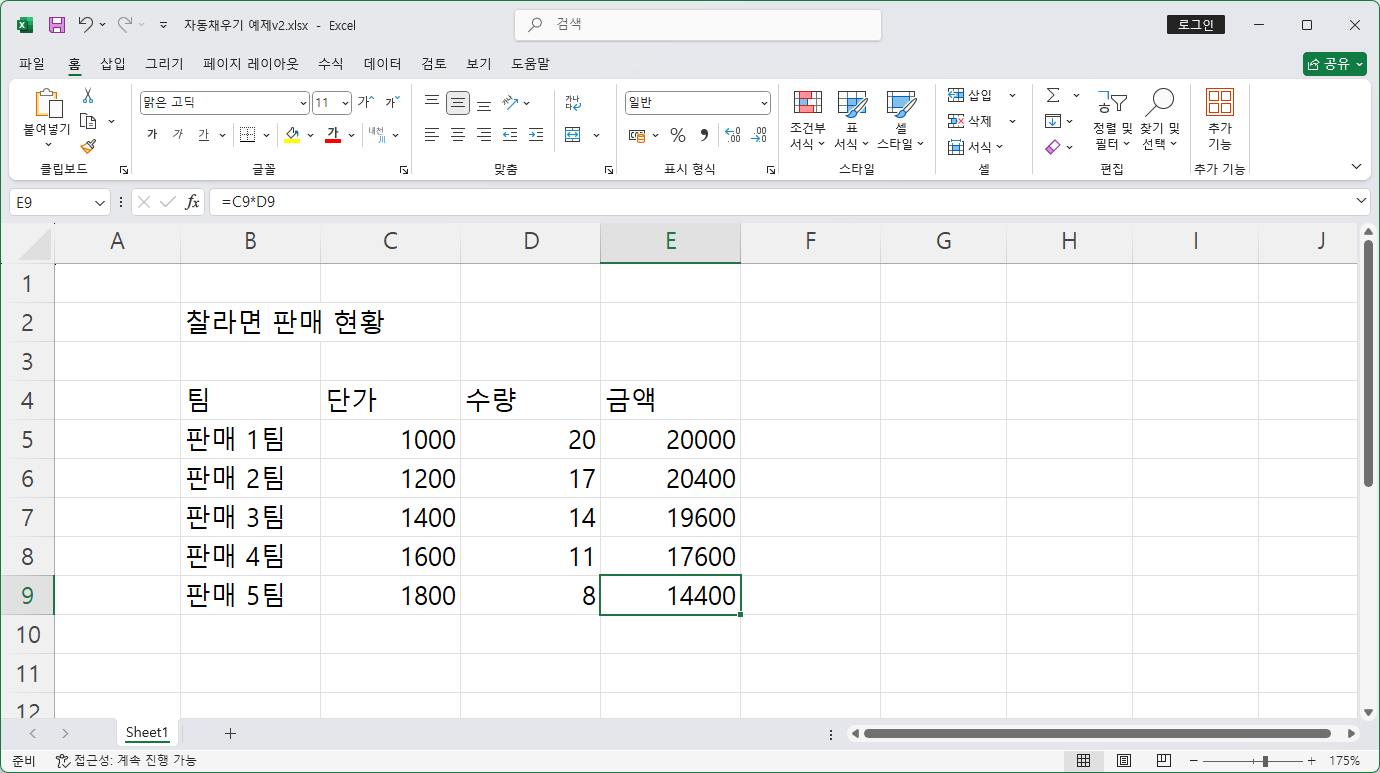The width and height of the screenshot is (1380, 773).
Task: Click the accounting number format icon
Action: 637,135
